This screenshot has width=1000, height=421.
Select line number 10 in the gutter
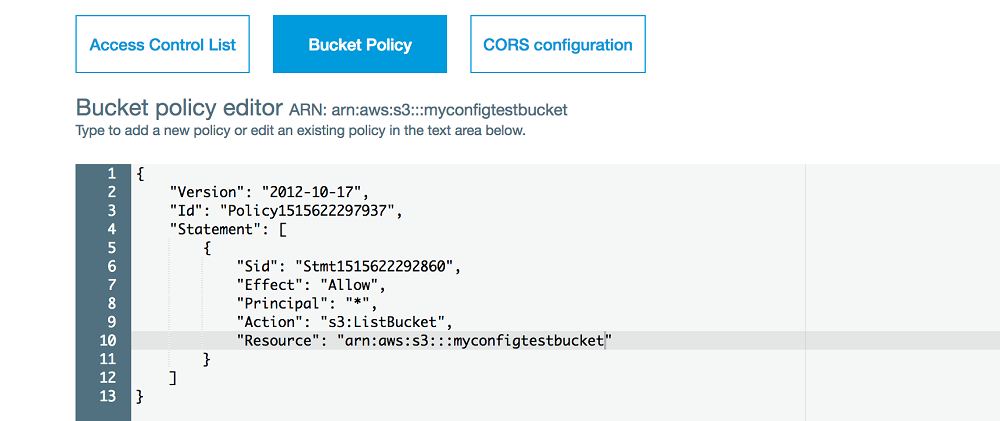tap(109, 341)
